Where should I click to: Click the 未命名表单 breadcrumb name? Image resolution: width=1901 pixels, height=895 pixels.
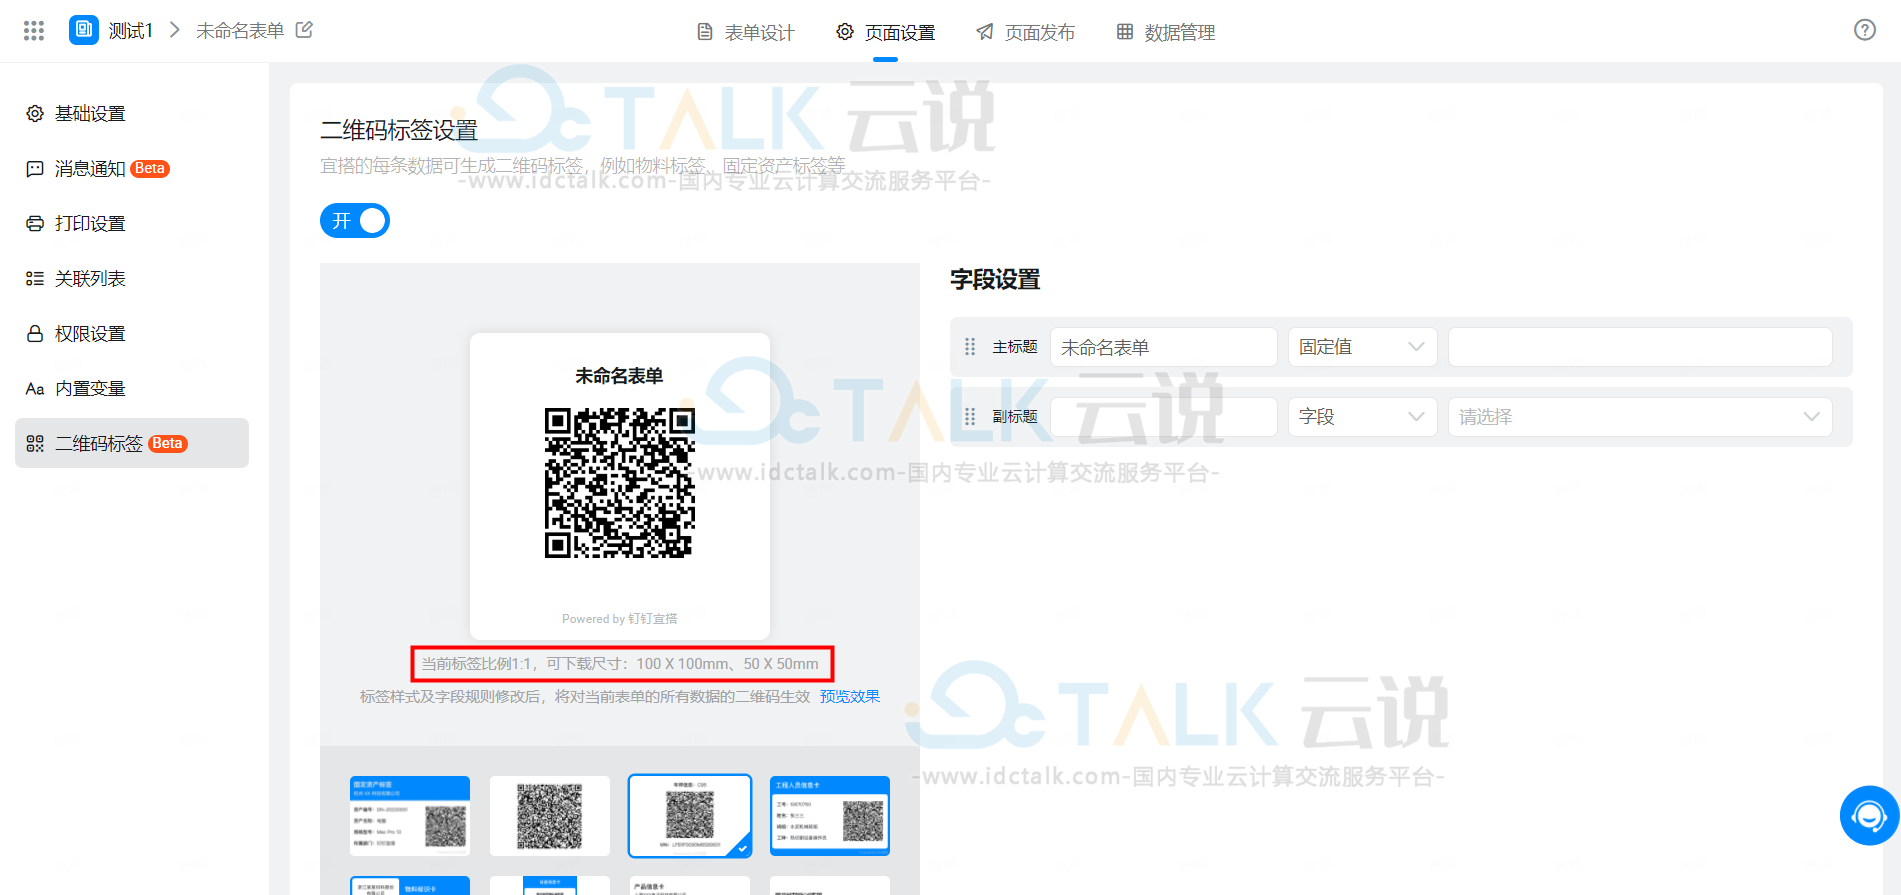tap(240, 31)
